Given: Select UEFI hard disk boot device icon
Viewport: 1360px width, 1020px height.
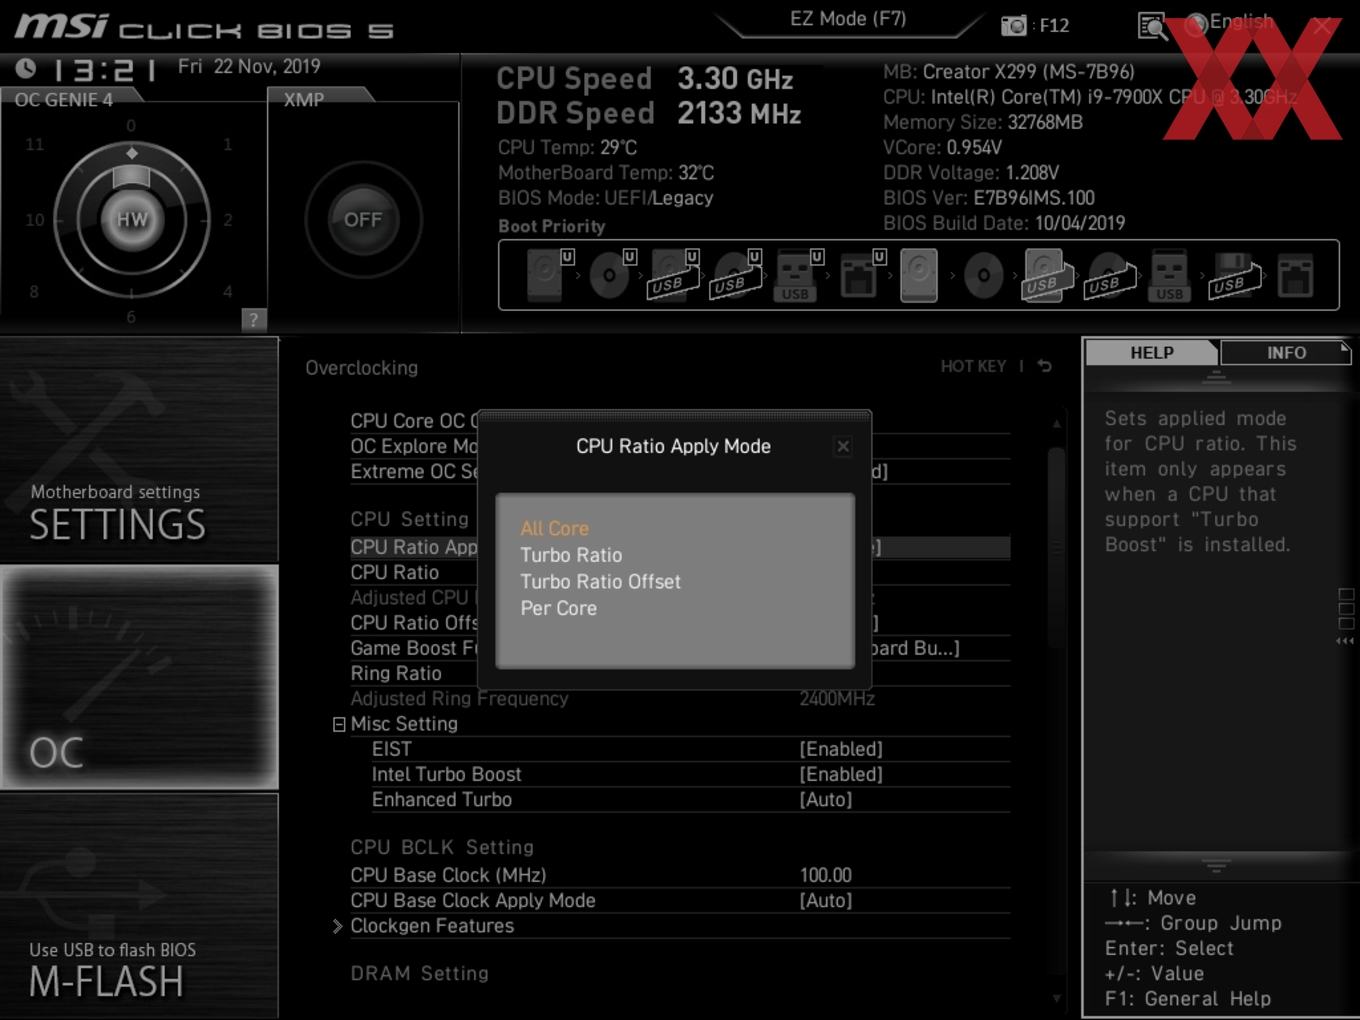Looking at the screenshot, I should point(549,275).
